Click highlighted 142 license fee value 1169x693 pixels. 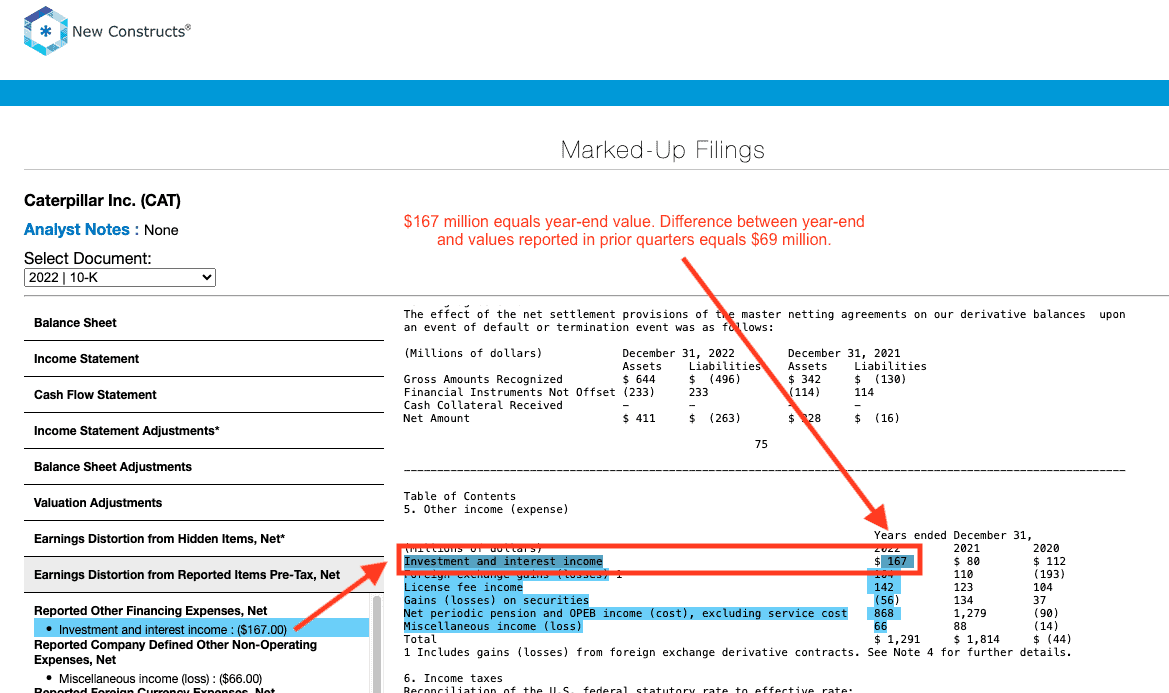[x=883, y=588]
